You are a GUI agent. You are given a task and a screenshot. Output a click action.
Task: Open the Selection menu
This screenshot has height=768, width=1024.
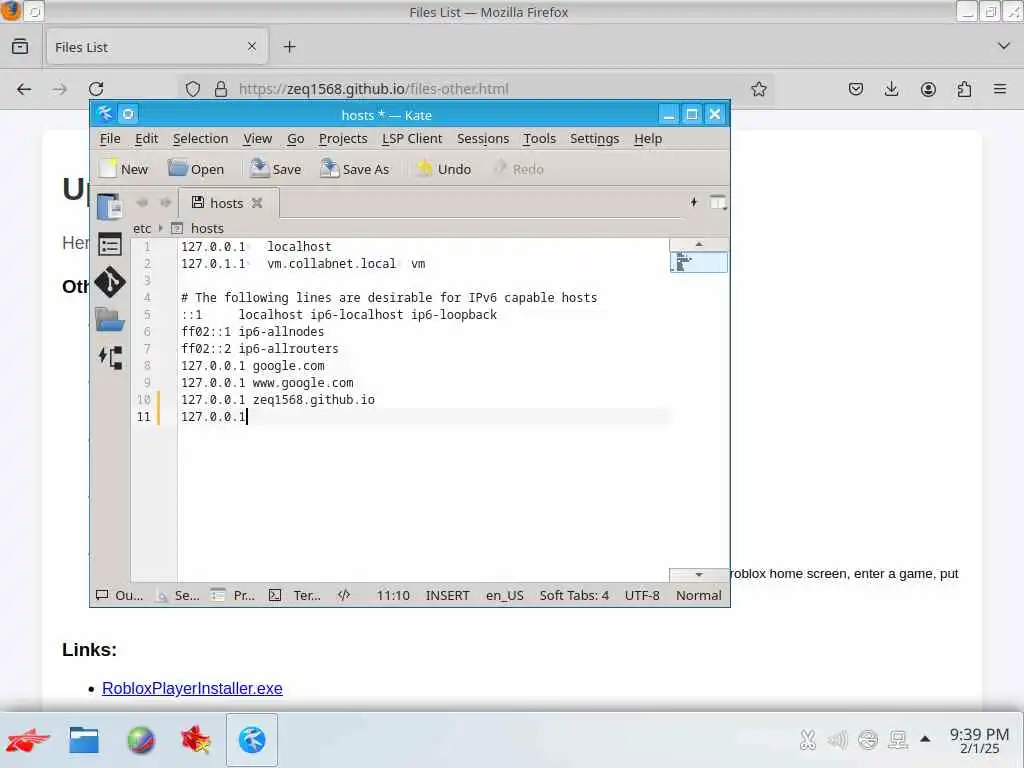click(200, 138)
